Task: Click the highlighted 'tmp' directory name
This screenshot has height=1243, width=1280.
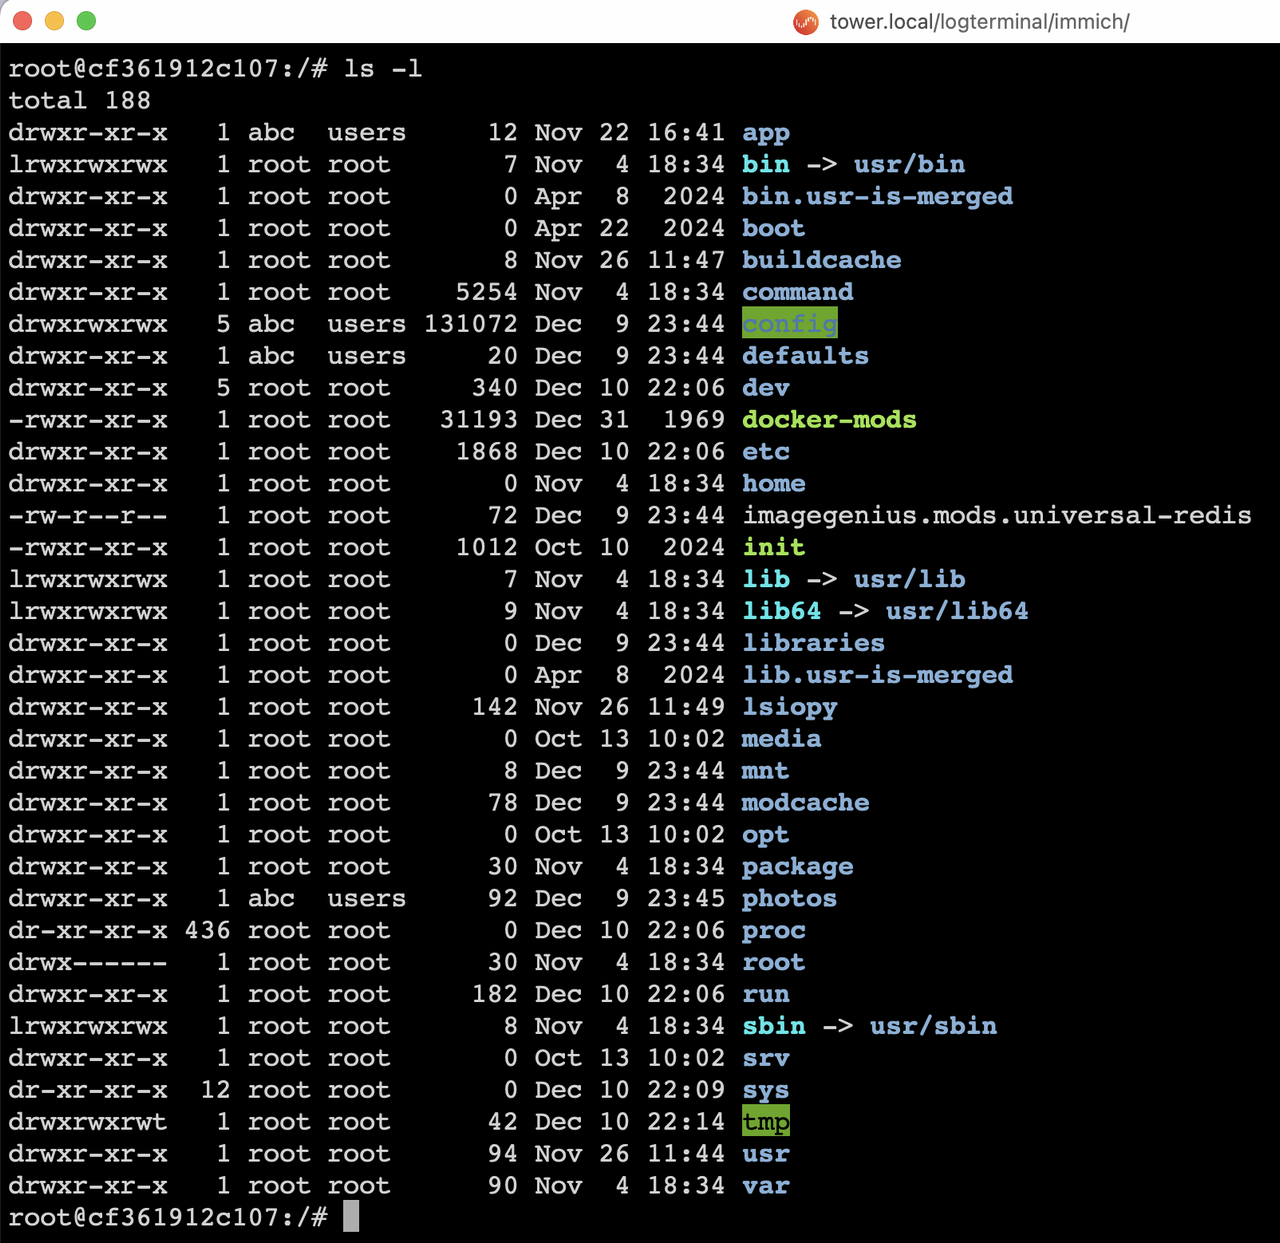Action: [766, 1122]
